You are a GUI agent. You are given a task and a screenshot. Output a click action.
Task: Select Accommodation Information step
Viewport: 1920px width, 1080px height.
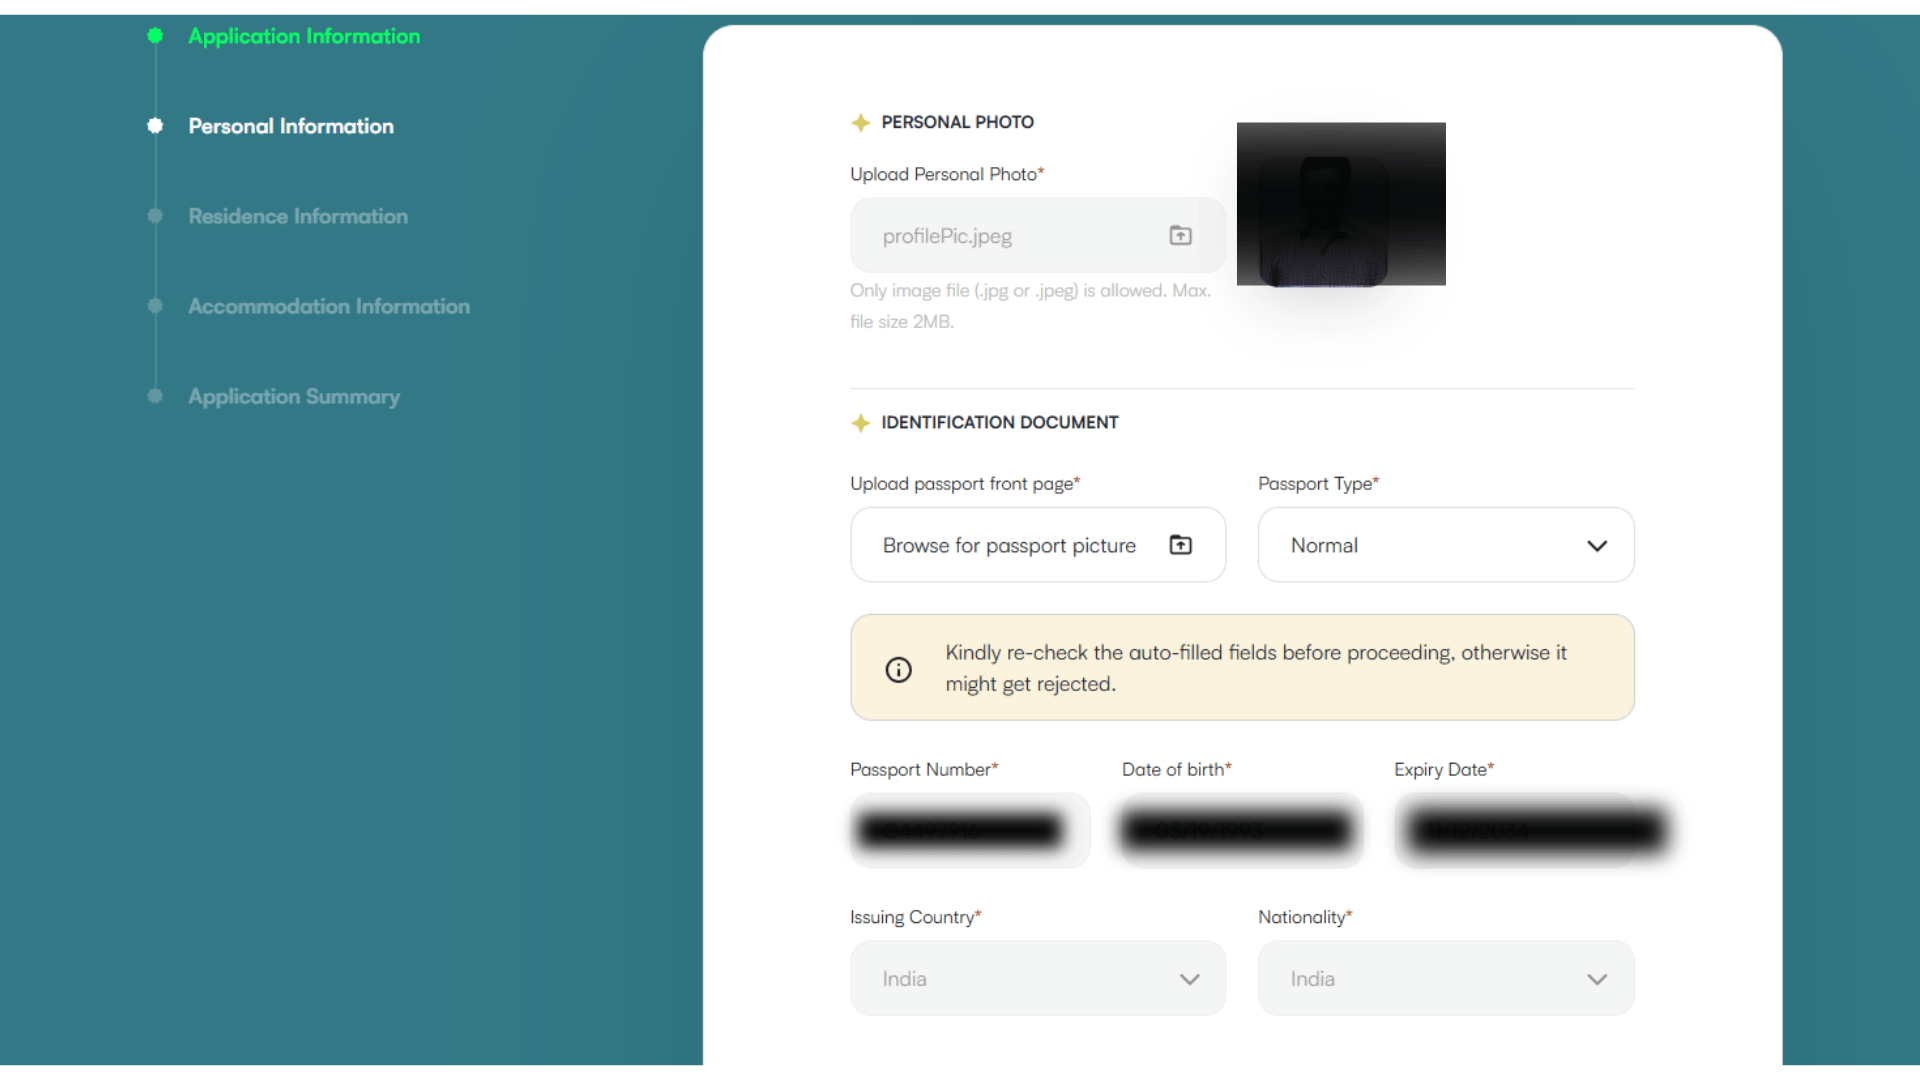[x=329, y=306]
